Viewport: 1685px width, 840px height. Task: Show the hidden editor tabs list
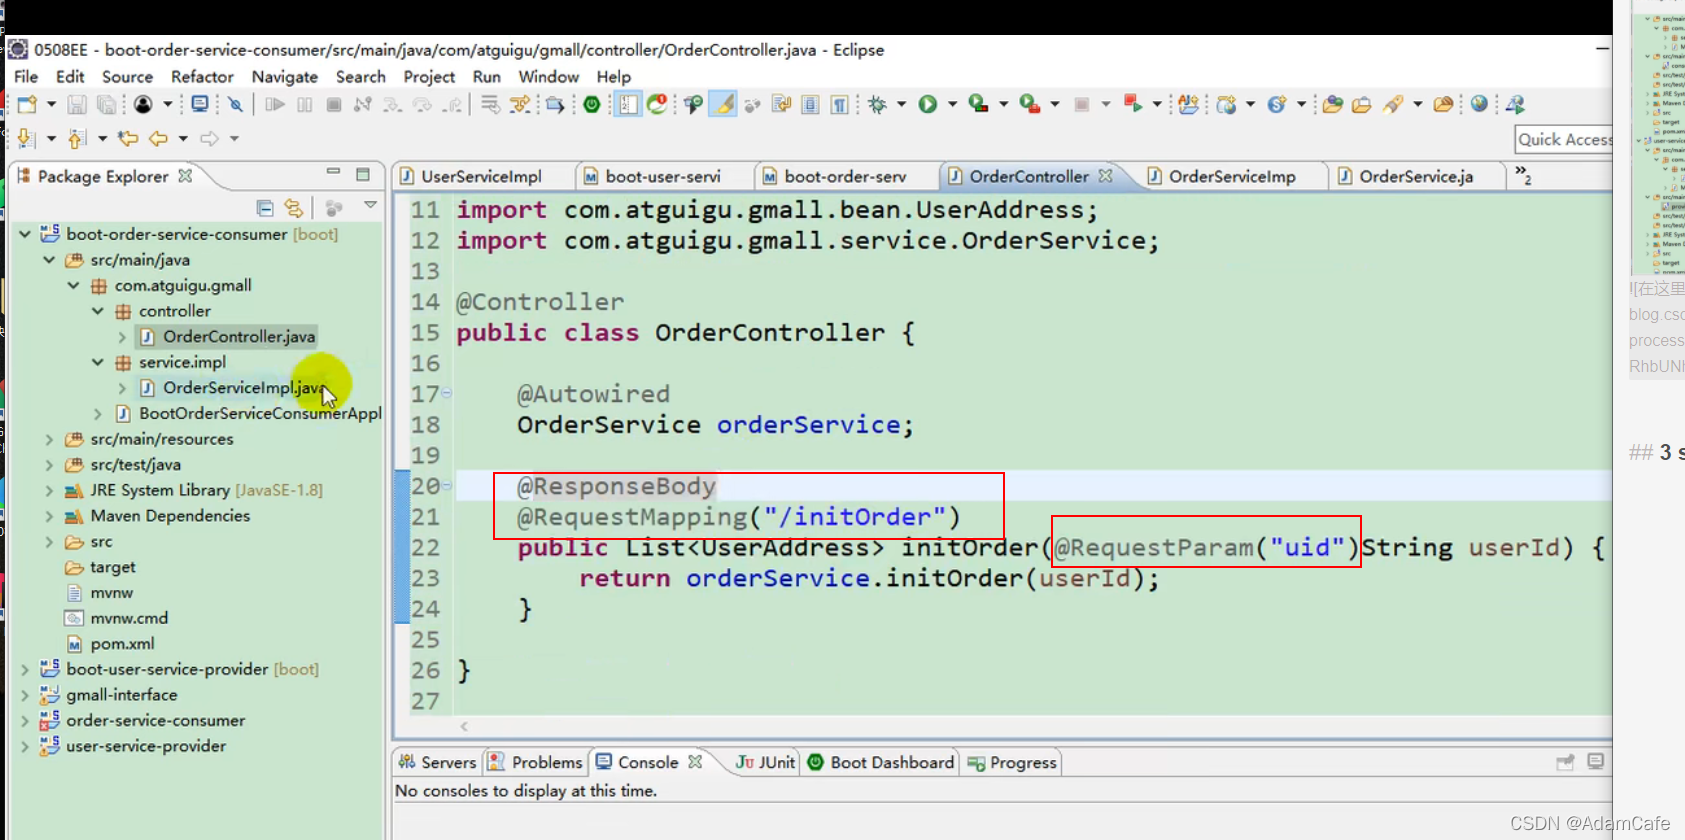point(1523,175)
